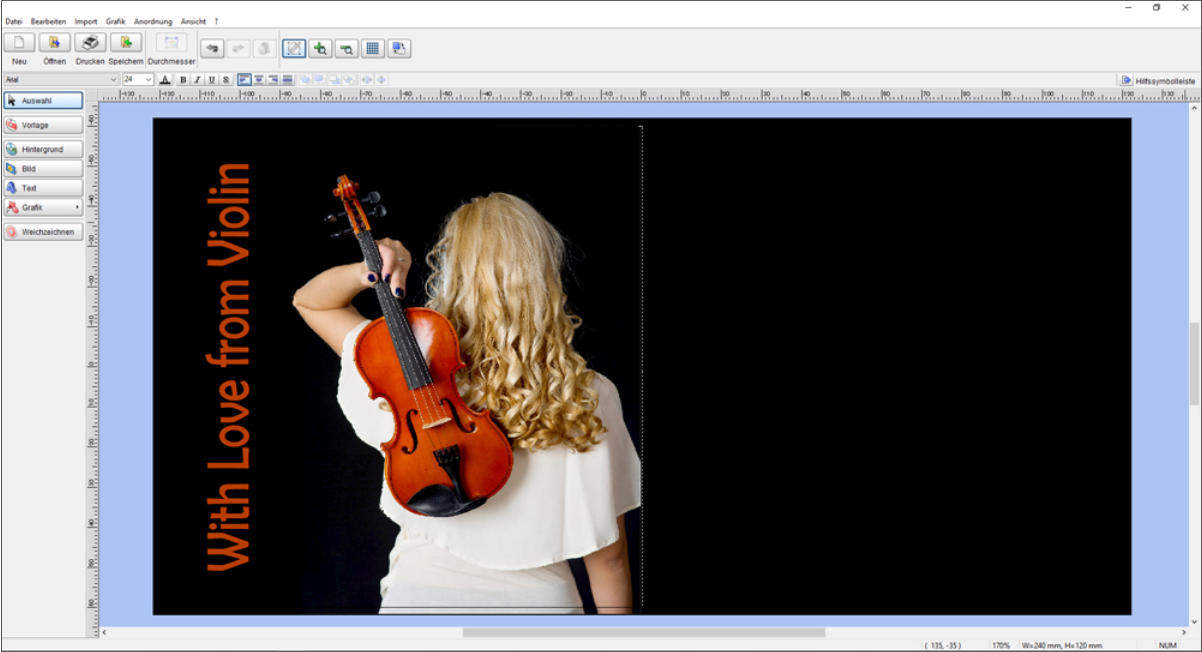
Task: Open the Bearbeiten menu
Action: click(48, 21)
